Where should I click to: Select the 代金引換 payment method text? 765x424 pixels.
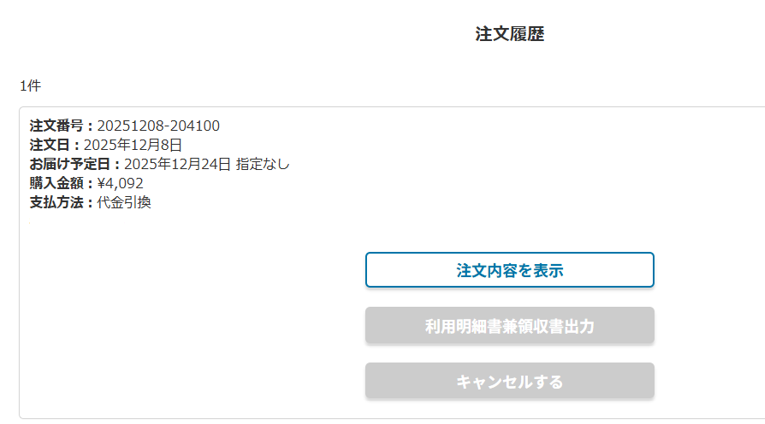point(124,202)
